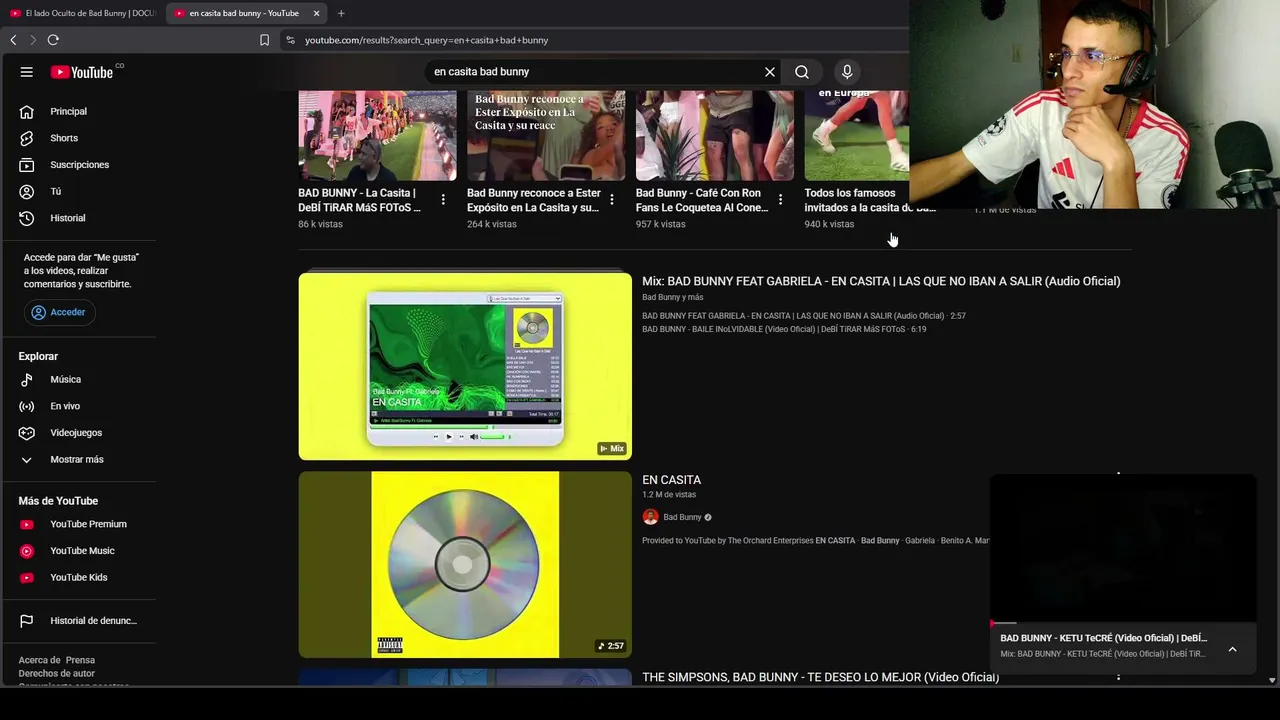Image resolution: width=1280 pixels, height=720 pixels.
Task: Open Derechos de autor footer link
Action: [57, 673]
